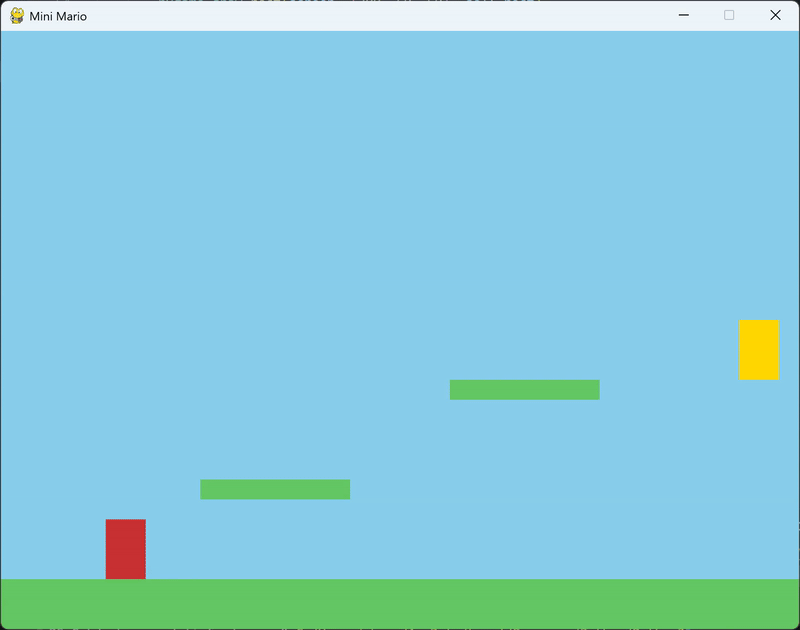Select the red player block
The height and width of the screenshot is (630, 800).
pyautogui.click(x=125, y=549)
